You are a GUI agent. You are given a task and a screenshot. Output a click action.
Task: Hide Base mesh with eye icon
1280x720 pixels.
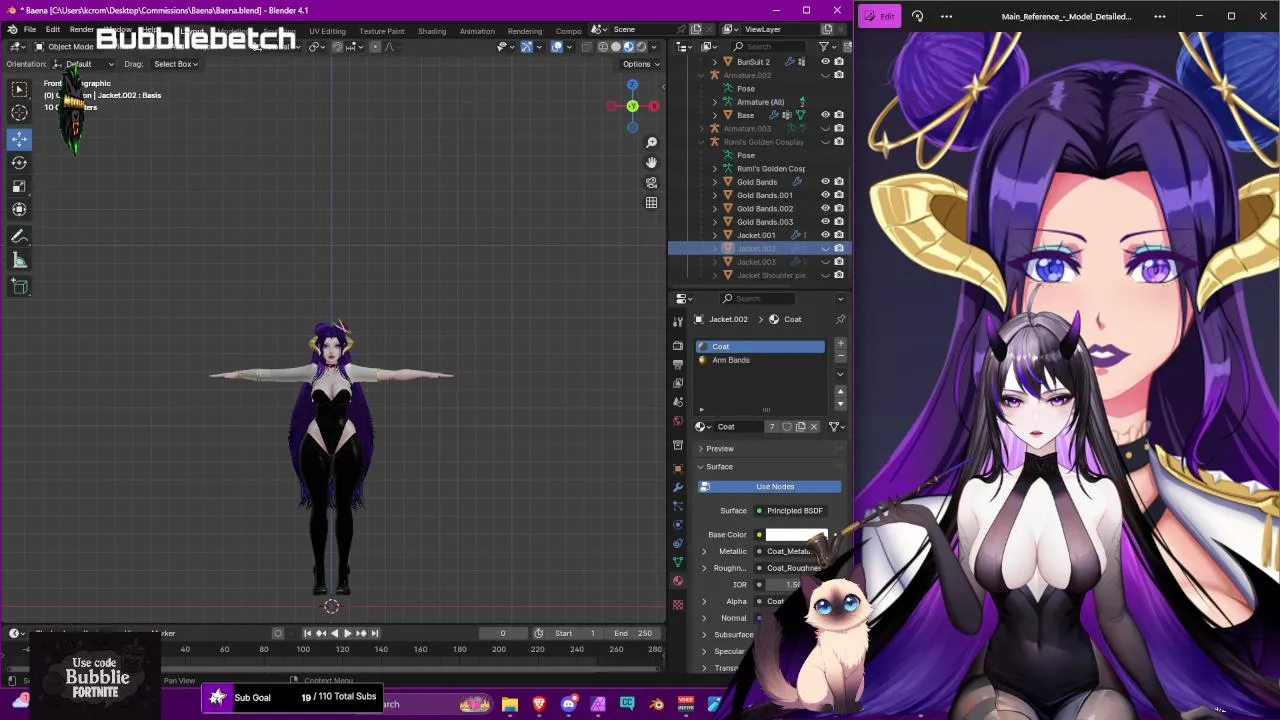(825, 115)
